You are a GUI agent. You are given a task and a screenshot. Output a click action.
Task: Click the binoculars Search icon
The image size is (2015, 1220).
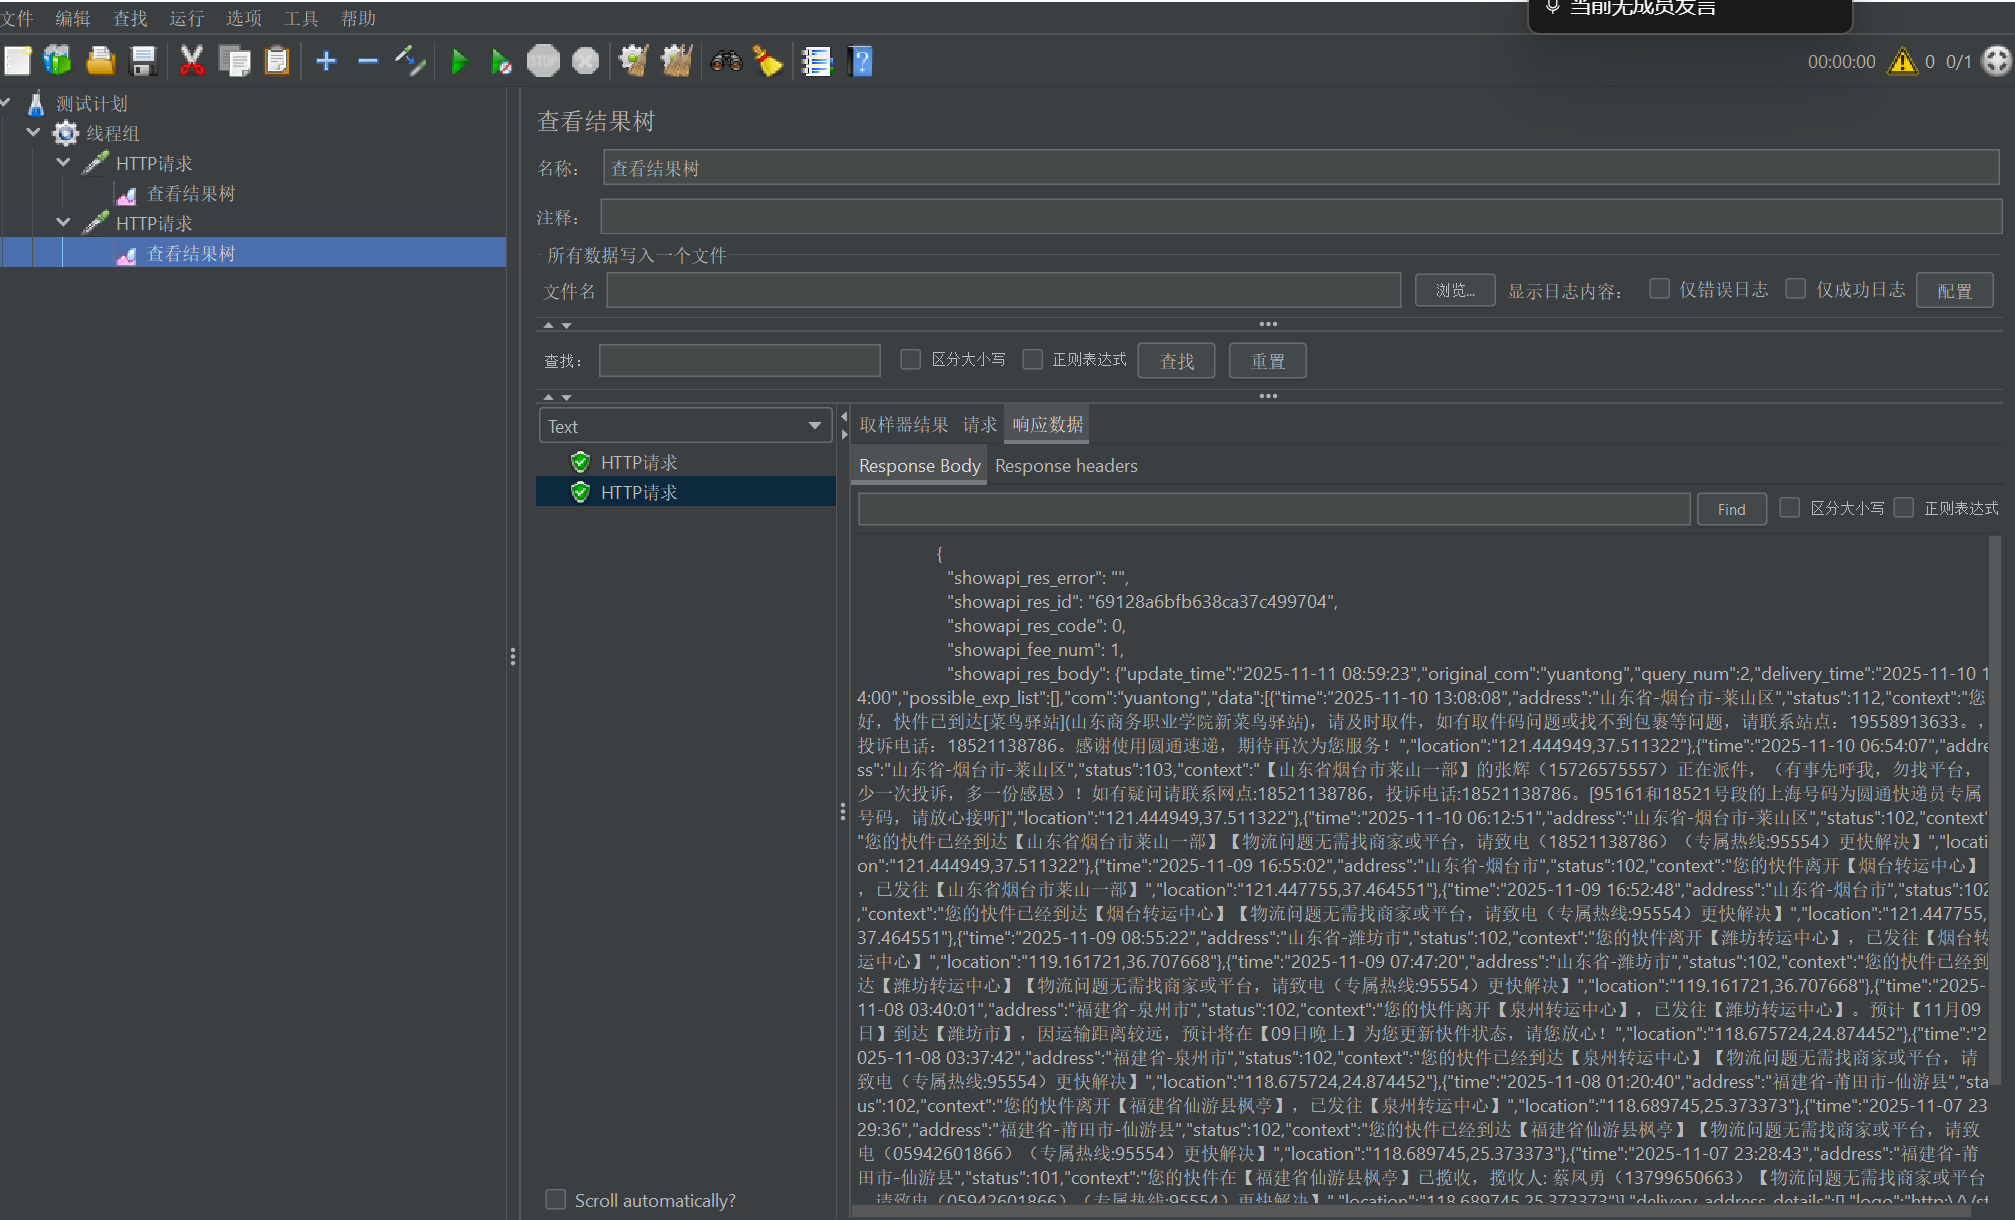tap(726, 62)
